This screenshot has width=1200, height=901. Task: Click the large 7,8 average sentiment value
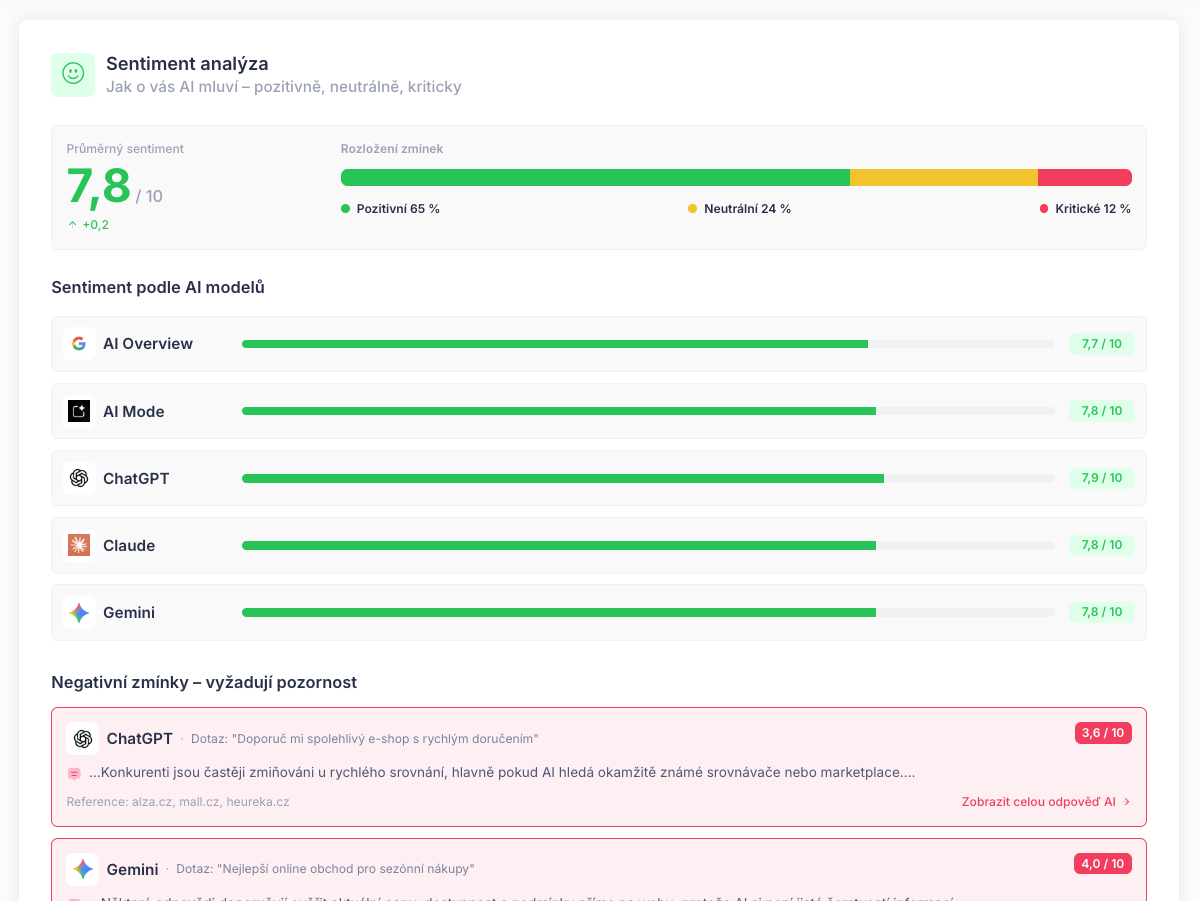(x=99, y=187)
